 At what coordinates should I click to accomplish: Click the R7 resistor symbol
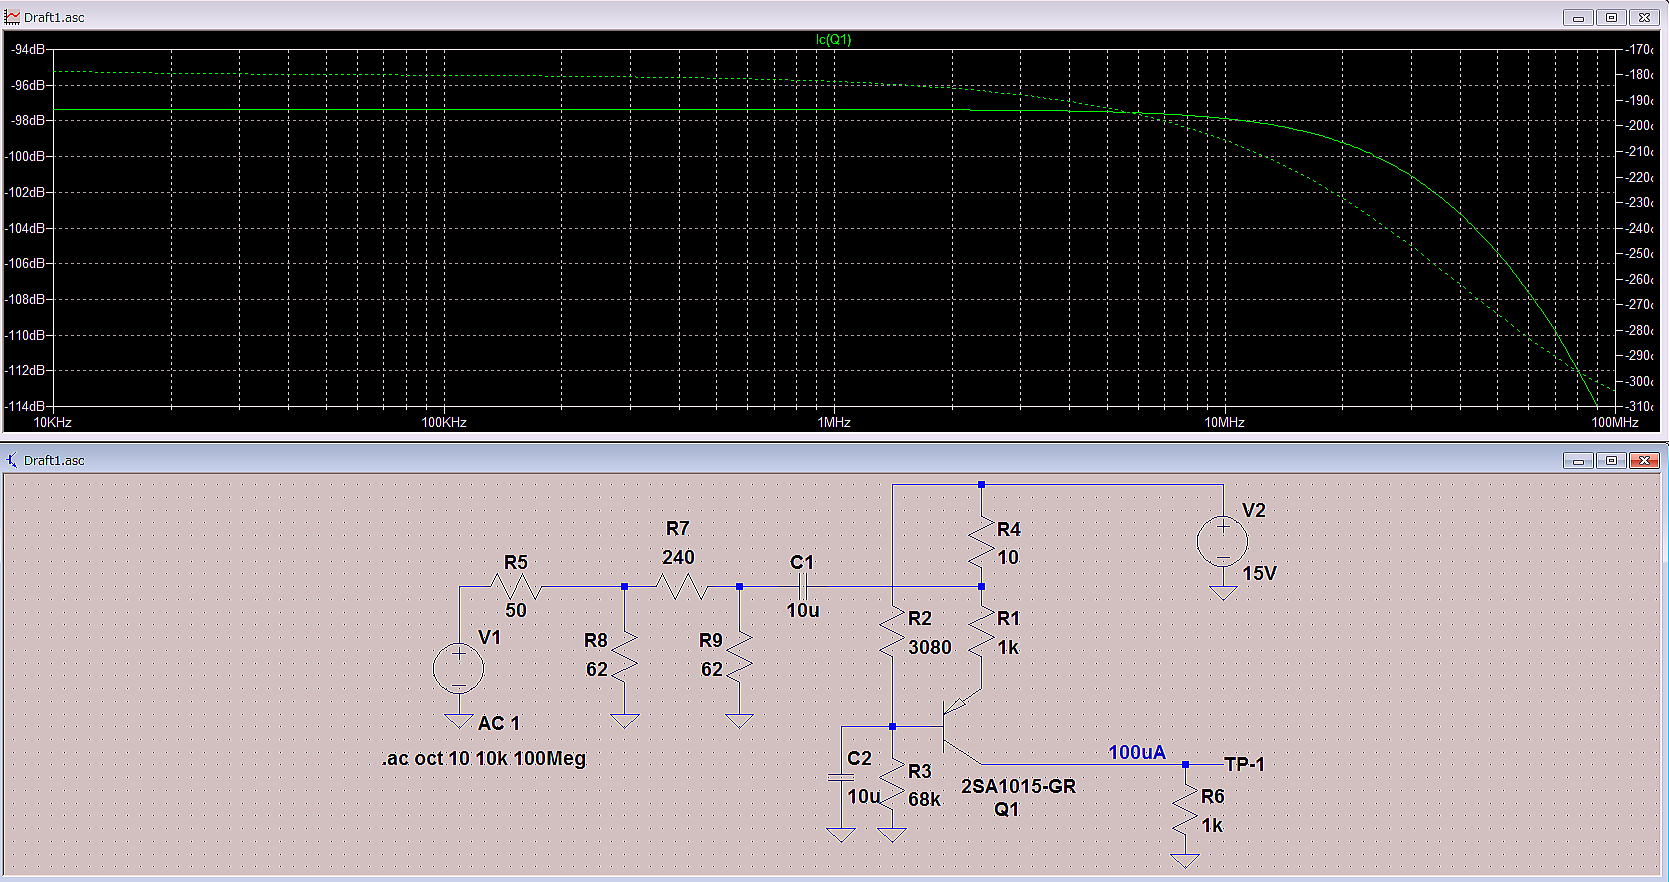[x=680, y=586]
